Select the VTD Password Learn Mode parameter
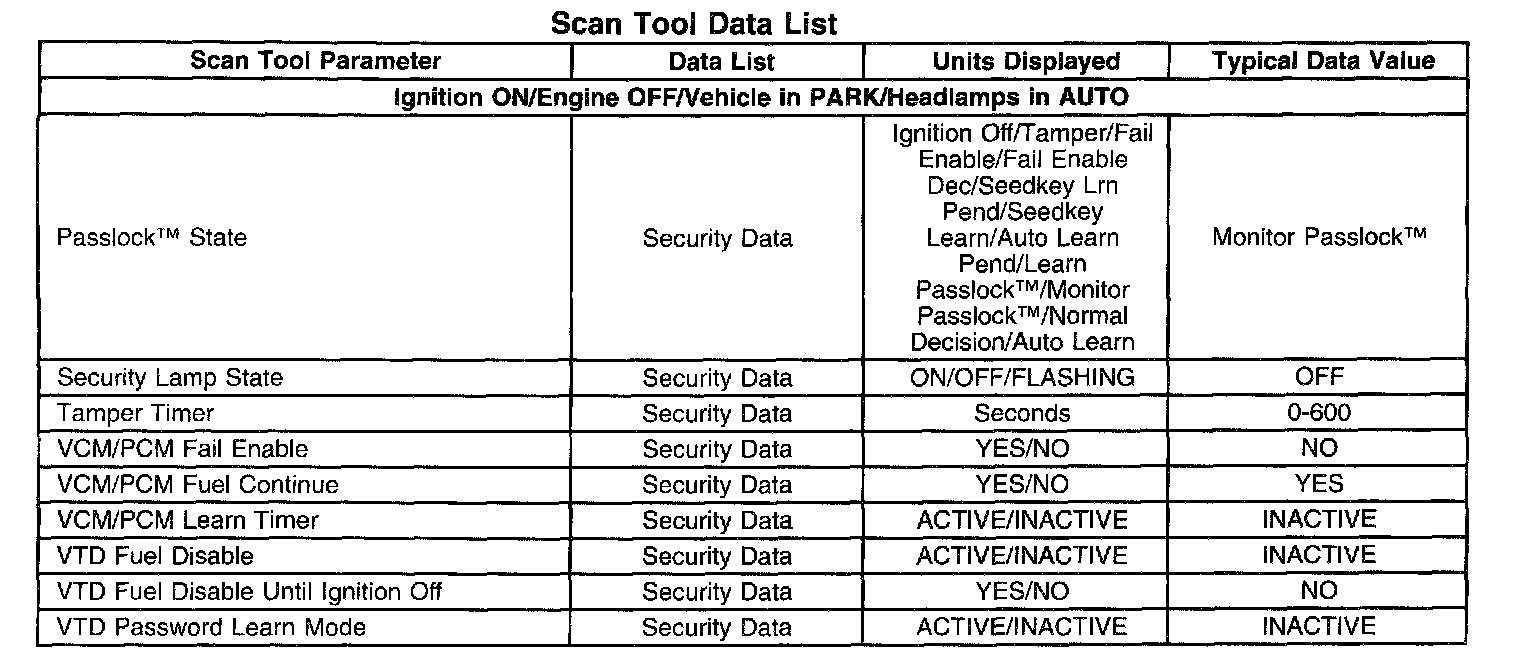The height and width of the screenshot is (666, 1520). coord(211,628)
